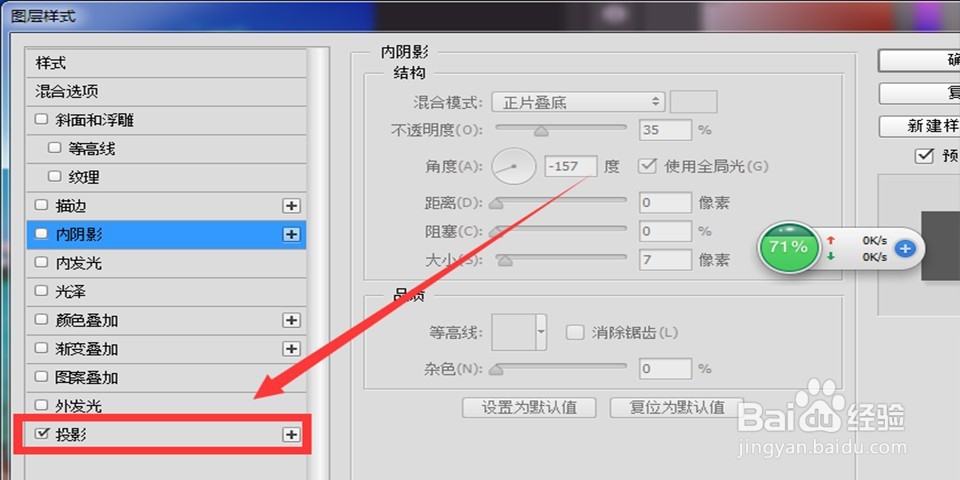Enable the 斜面和浮雕 checkbox

(x=41, y=119)
